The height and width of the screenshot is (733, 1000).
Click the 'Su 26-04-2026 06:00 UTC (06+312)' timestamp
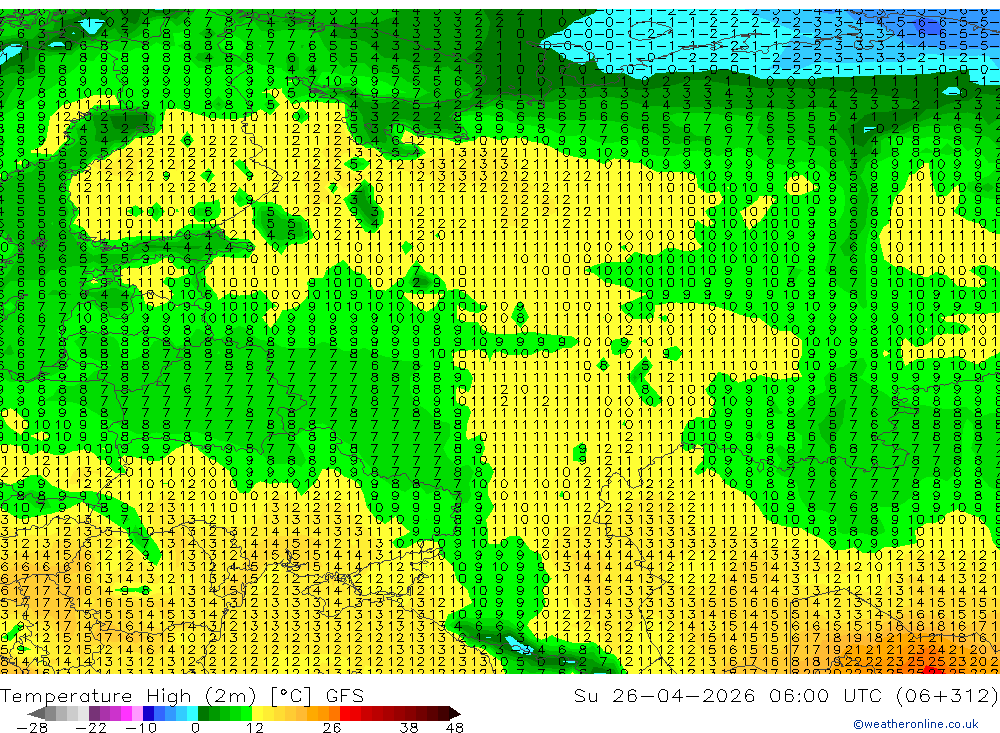(x=786, y=695)
